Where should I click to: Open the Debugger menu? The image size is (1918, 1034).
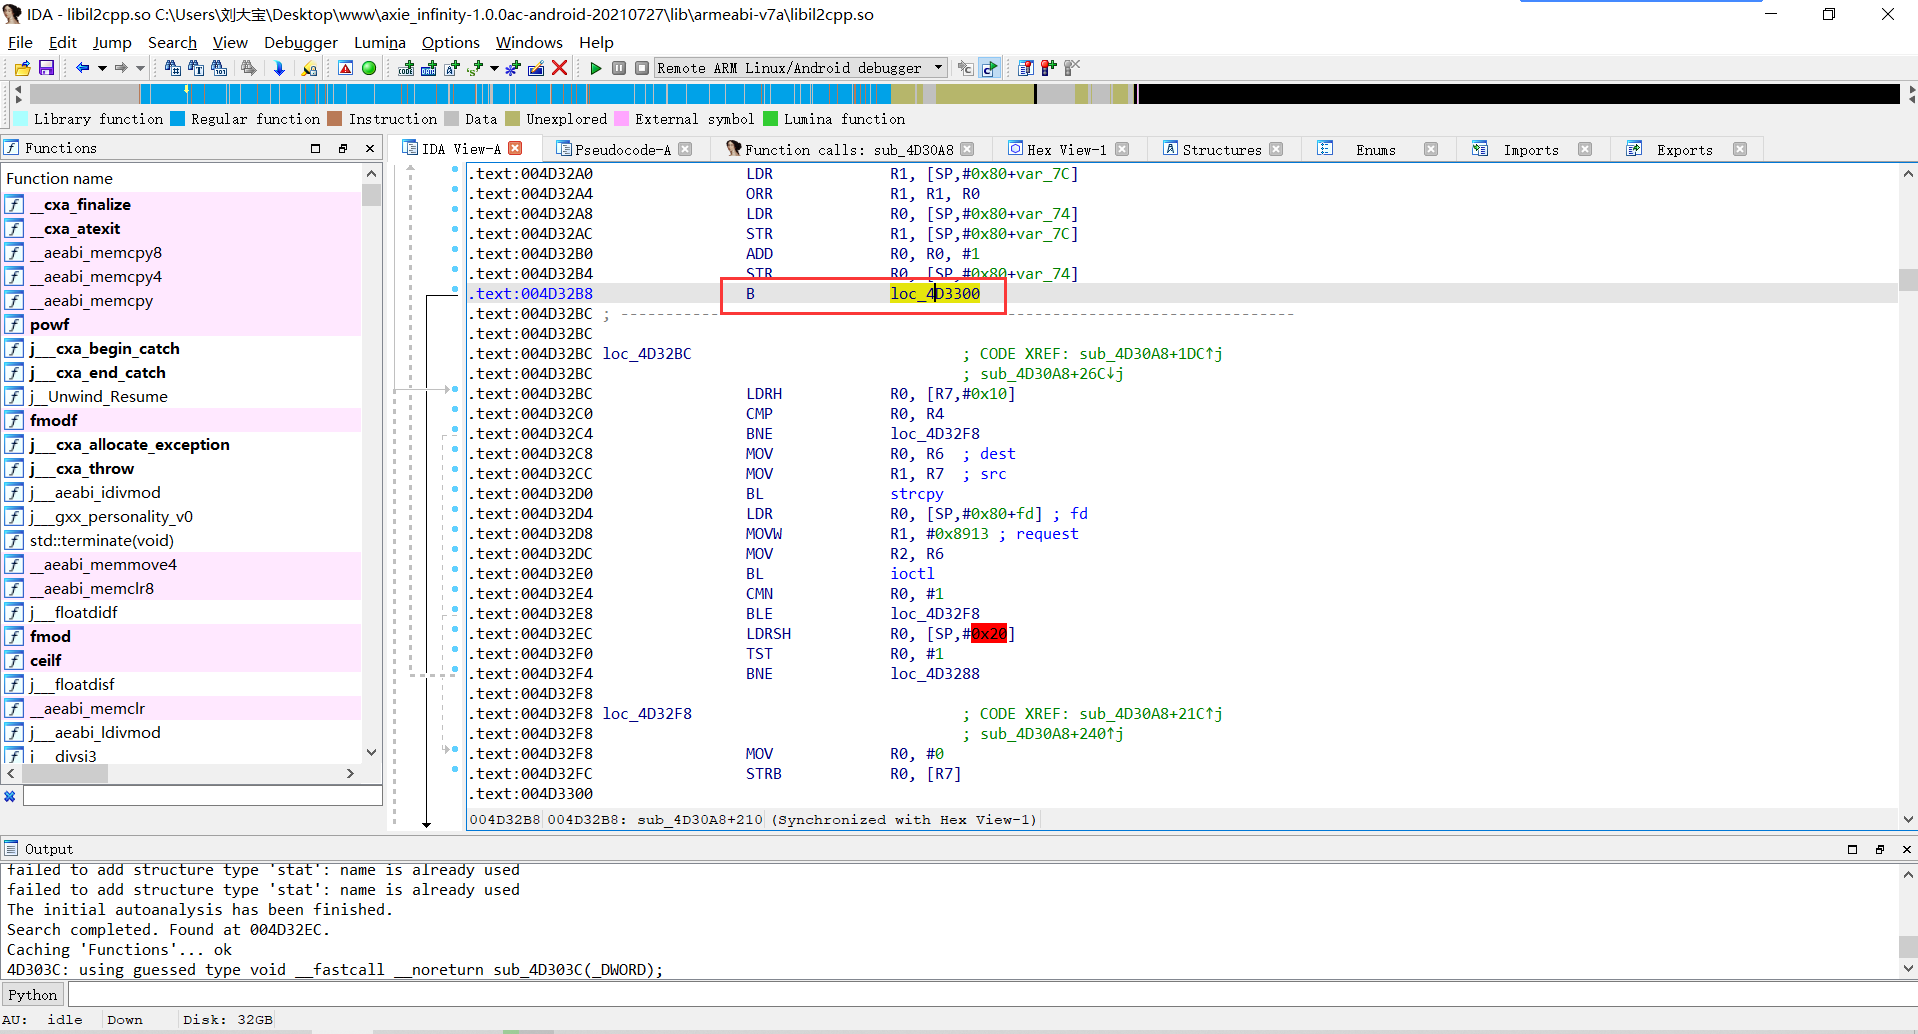point(300,42)
